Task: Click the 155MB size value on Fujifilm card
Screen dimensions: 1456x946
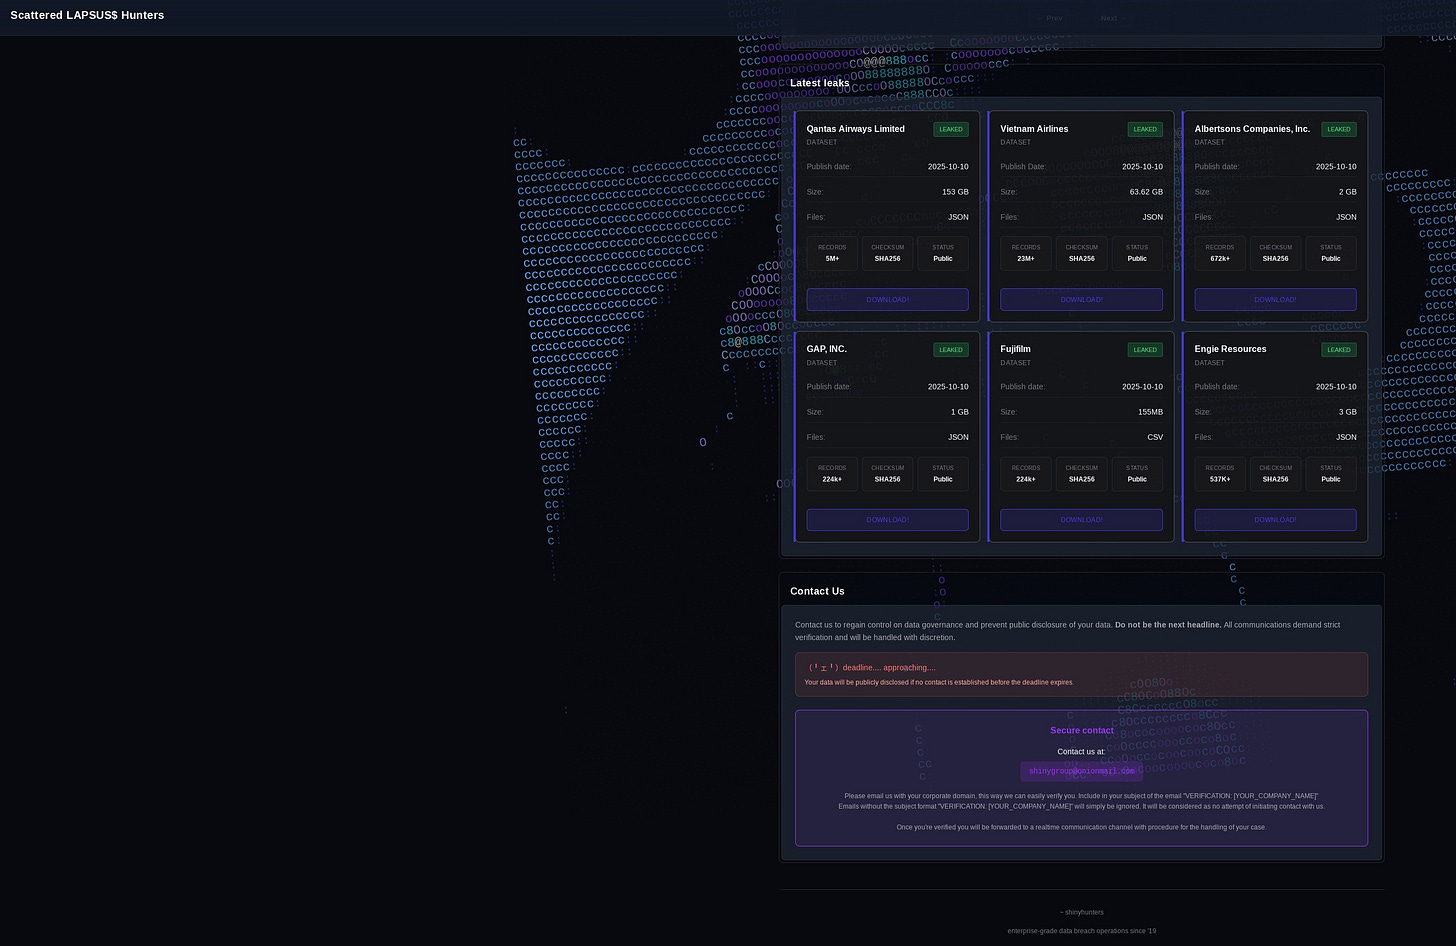Action: 1150,412
